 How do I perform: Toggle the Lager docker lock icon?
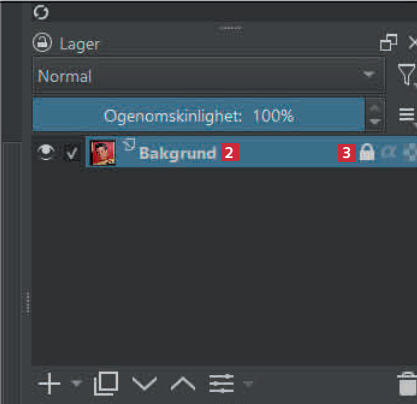click(x=42, y=43)
